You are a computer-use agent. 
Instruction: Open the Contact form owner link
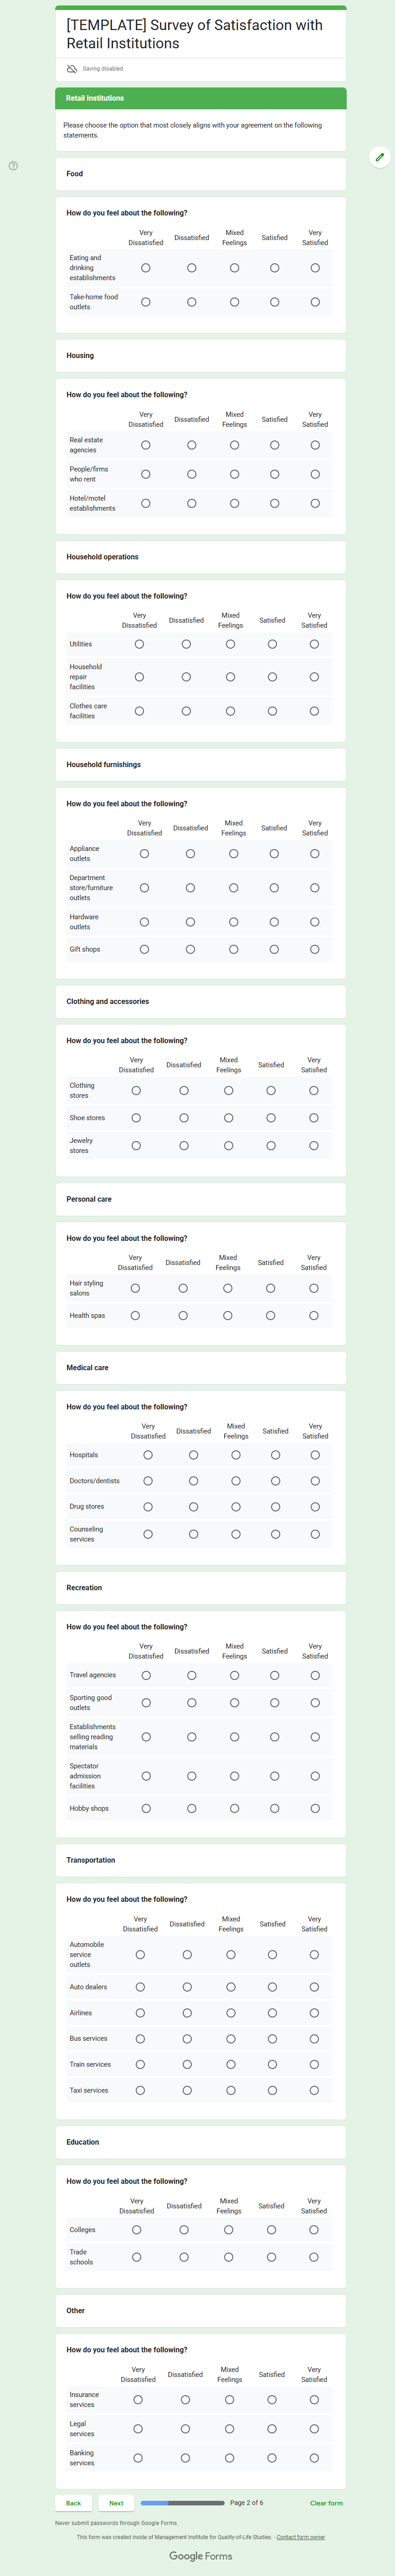(301, 2529)
